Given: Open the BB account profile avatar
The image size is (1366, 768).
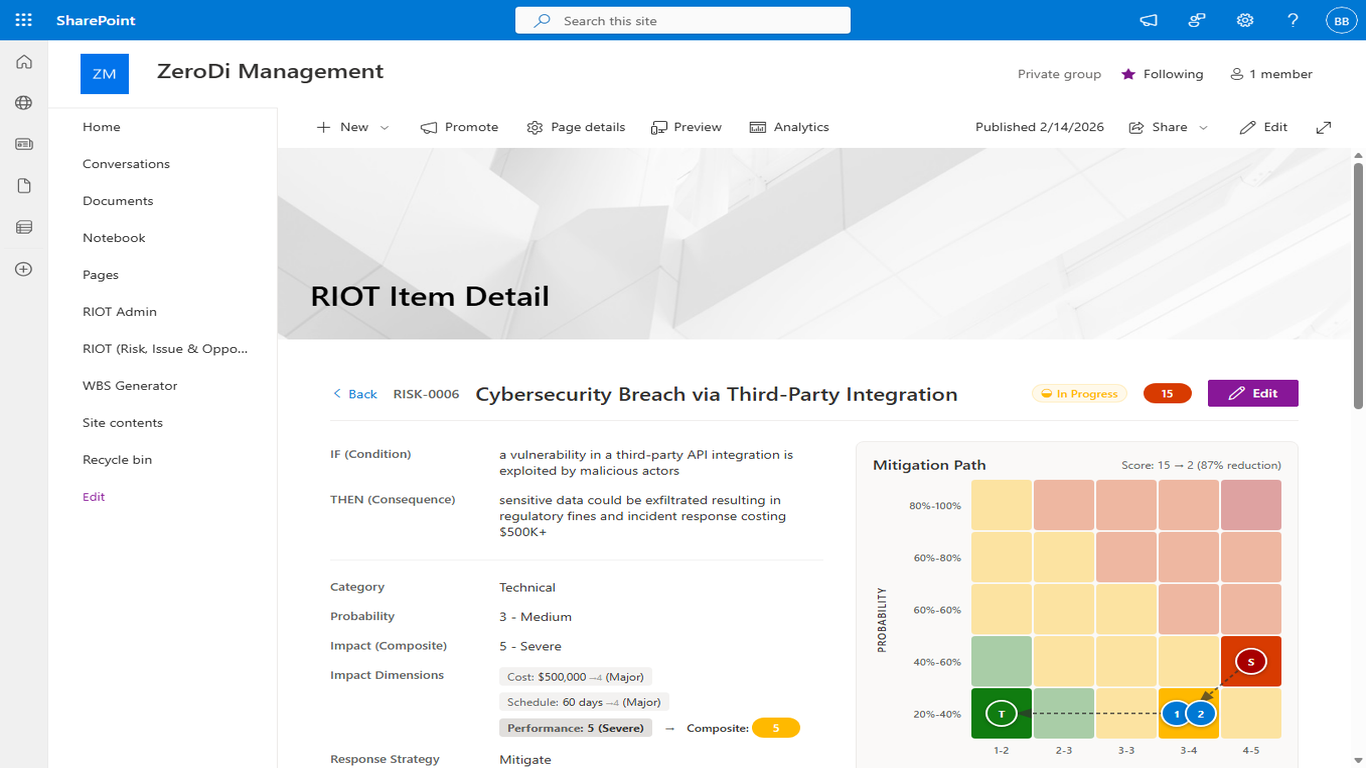Looking at the screenshot, I should click(1340, 20).
